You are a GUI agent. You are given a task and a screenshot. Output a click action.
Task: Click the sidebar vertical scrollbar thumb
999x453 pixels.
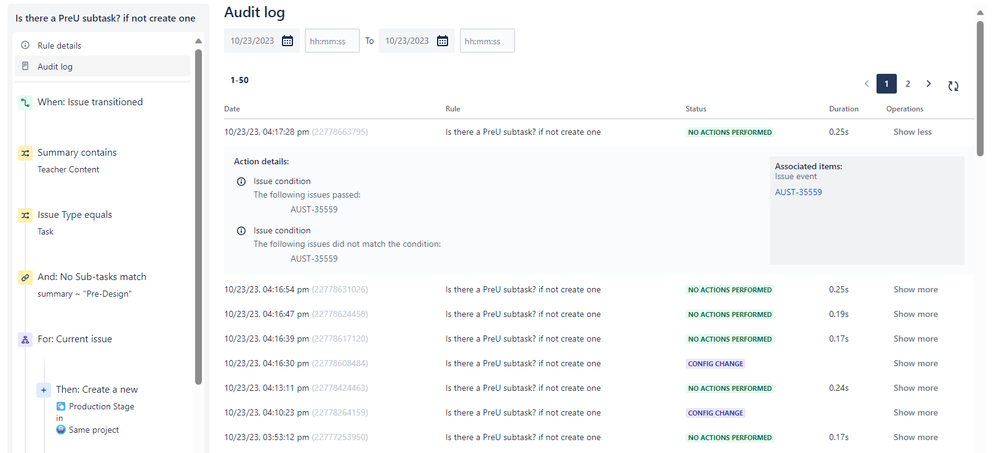coord(198,217)
